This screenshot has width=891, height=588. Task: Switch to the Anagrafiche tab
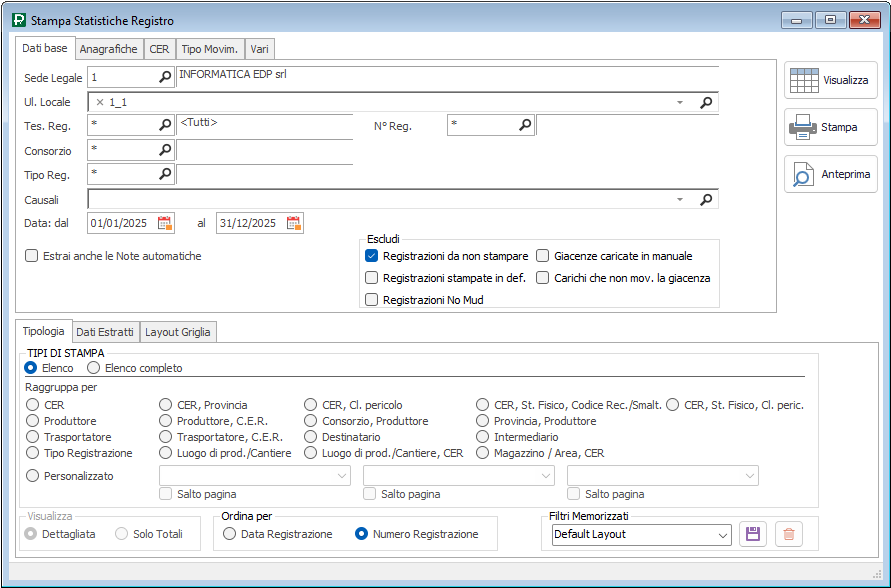pyautogui.click(x=108, y=49)
